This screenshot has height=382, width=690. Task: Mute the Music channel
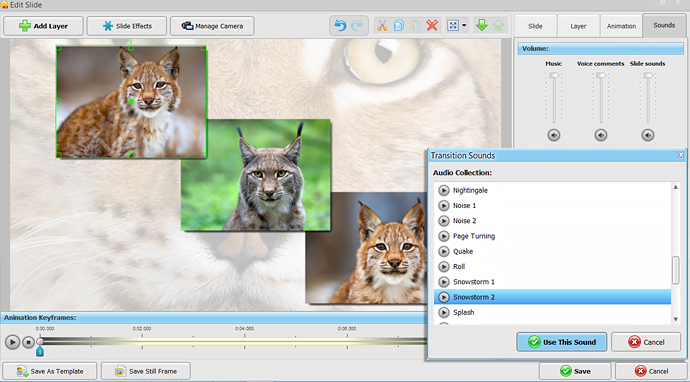[554, 135]
